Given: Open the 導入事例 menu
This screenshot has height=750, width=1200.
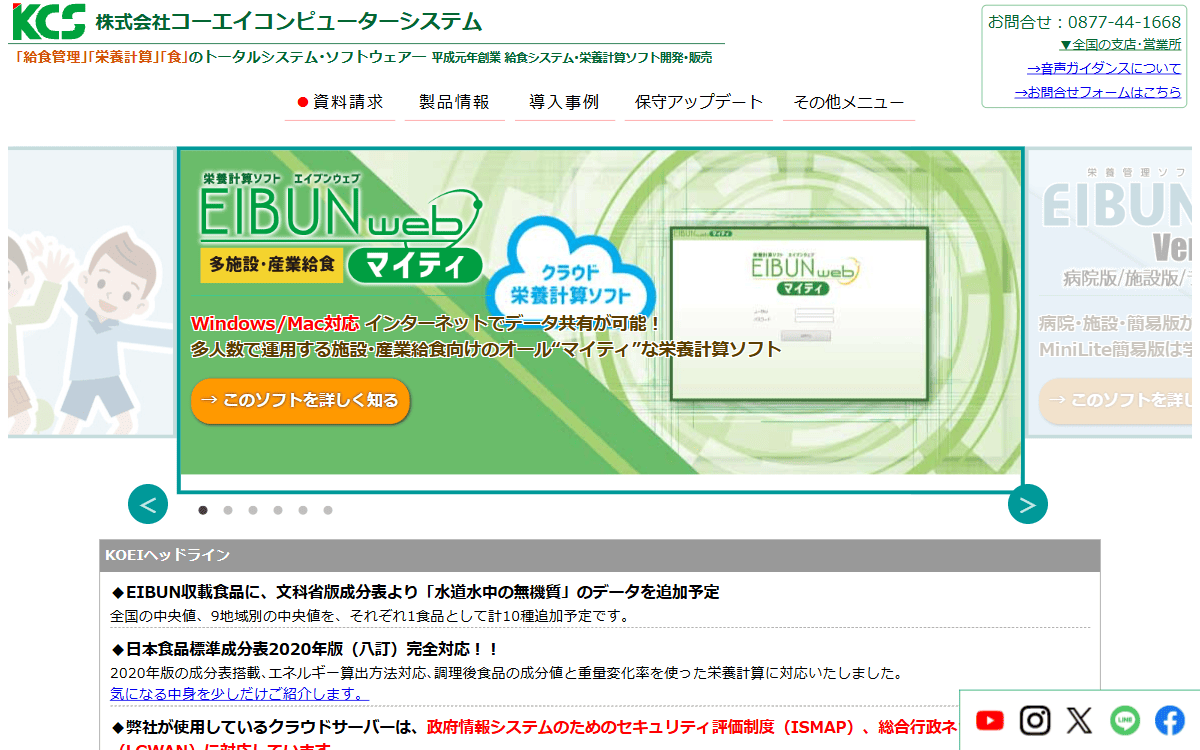Looking at the screenshot, I should click(x=564, y=102).
